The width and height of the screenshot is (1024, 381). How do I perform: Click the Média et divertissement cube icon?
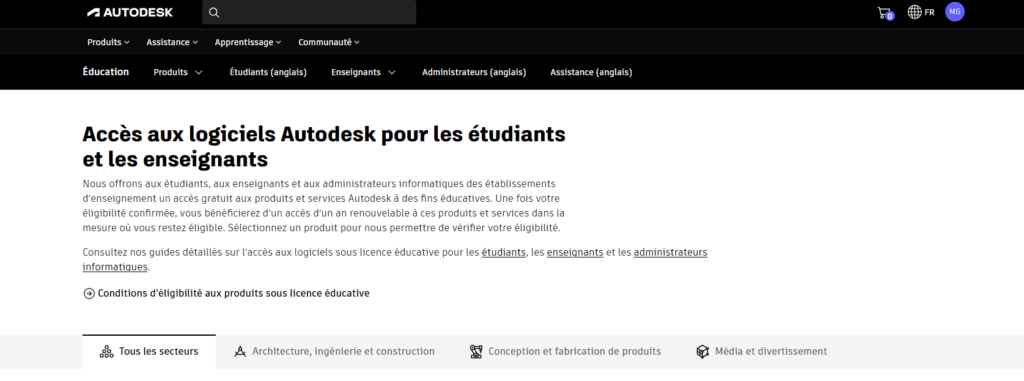click(x=703, y=352)
